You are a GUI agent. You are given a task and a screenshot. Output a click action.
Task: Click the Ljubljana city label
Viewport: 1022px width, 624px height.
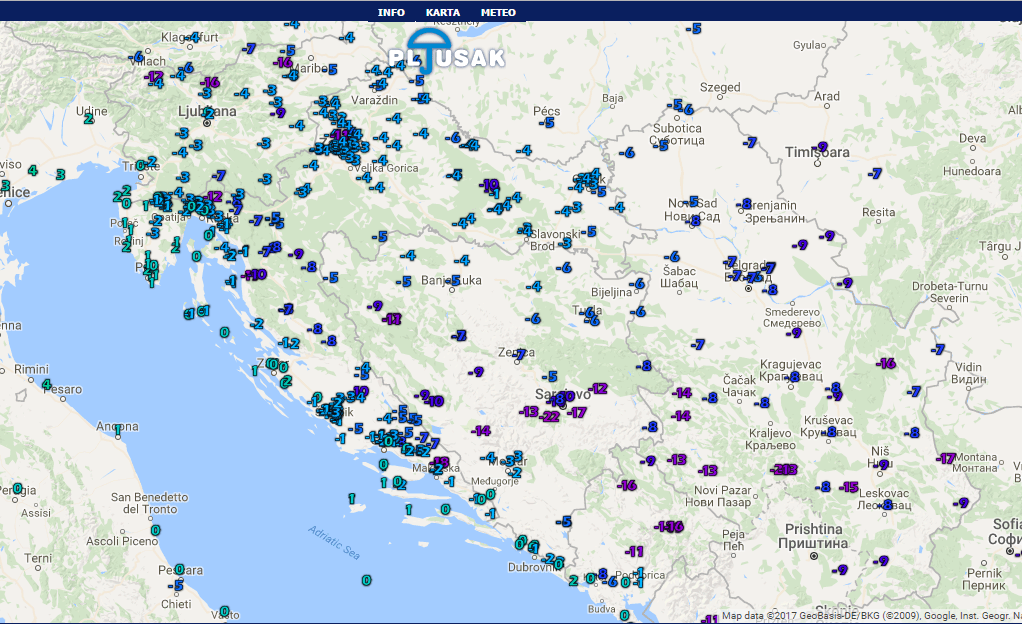point(204,113)
